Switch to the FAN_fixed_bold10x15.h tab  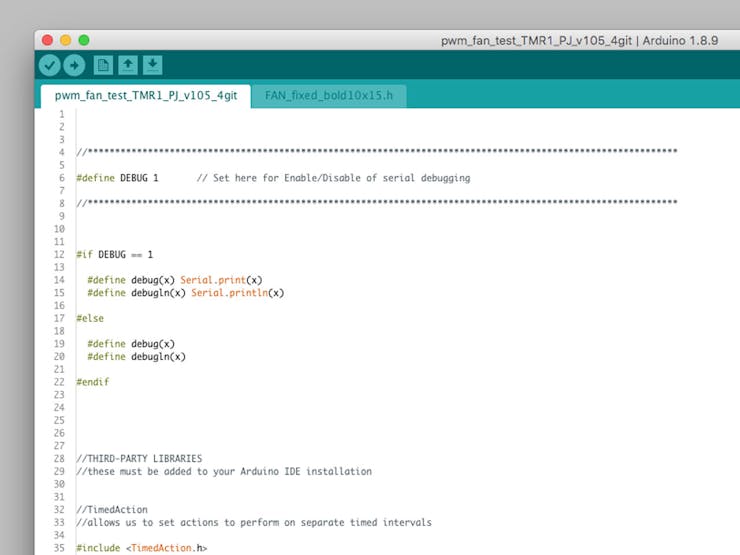[328, 96]
